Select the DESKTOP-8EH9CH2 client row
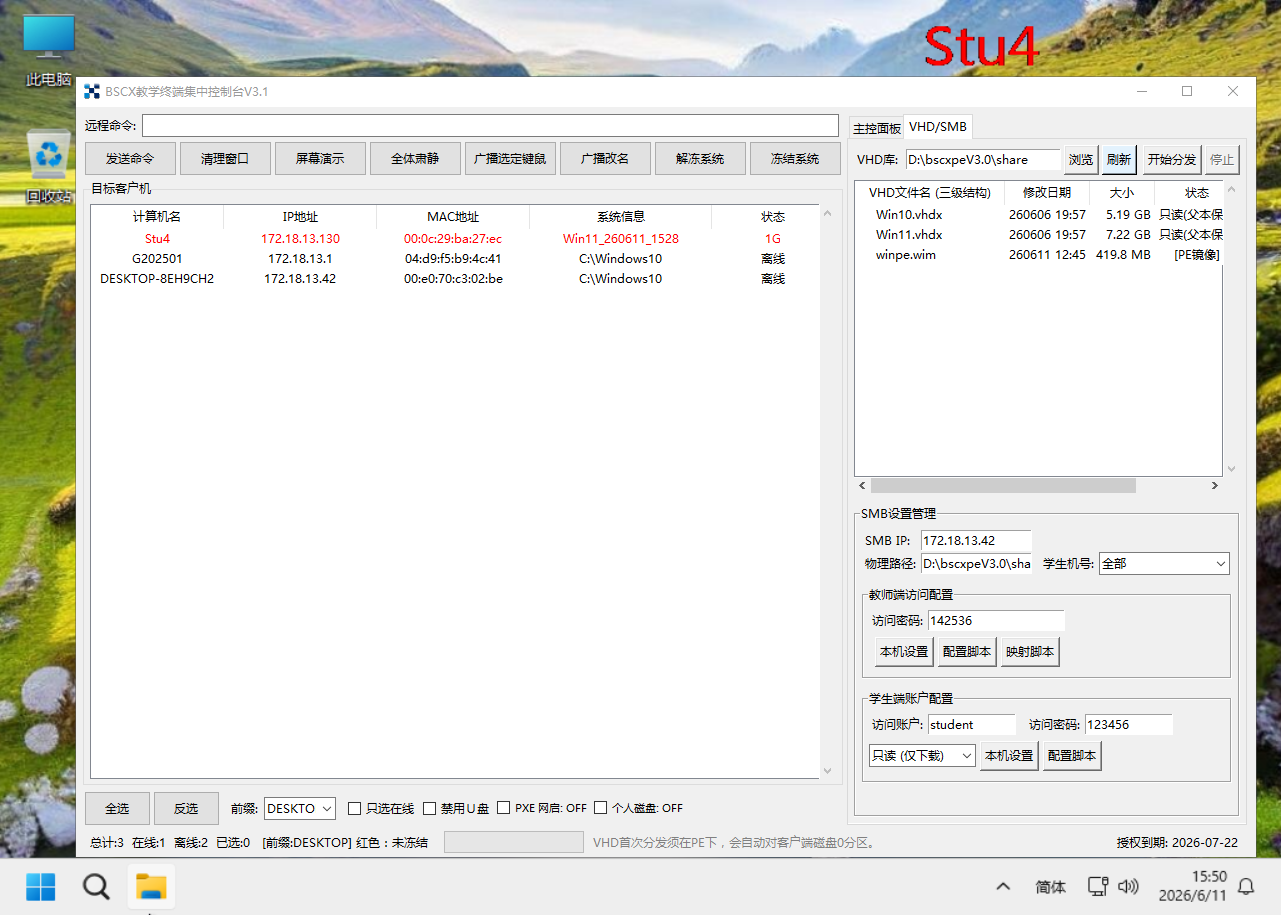The width and height of the screenshot is (1281, 915). coord(455,279)
